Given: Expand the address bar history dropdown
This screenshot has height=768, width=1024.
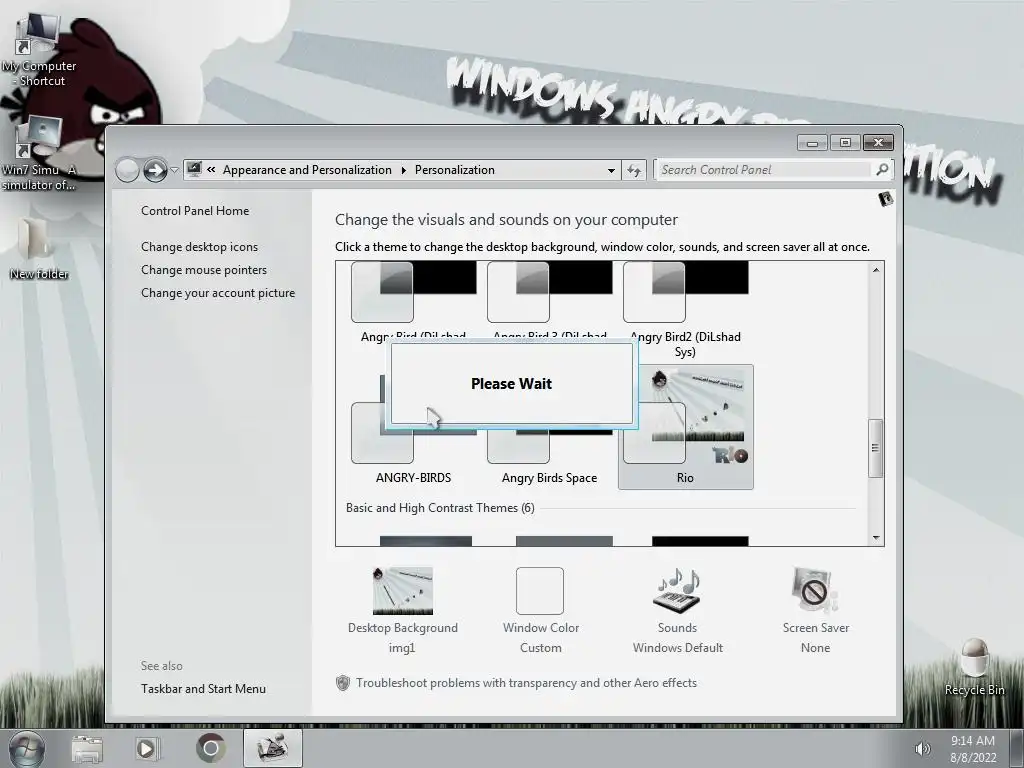Looking at the screenshot, I should click(x=611, y=170).
